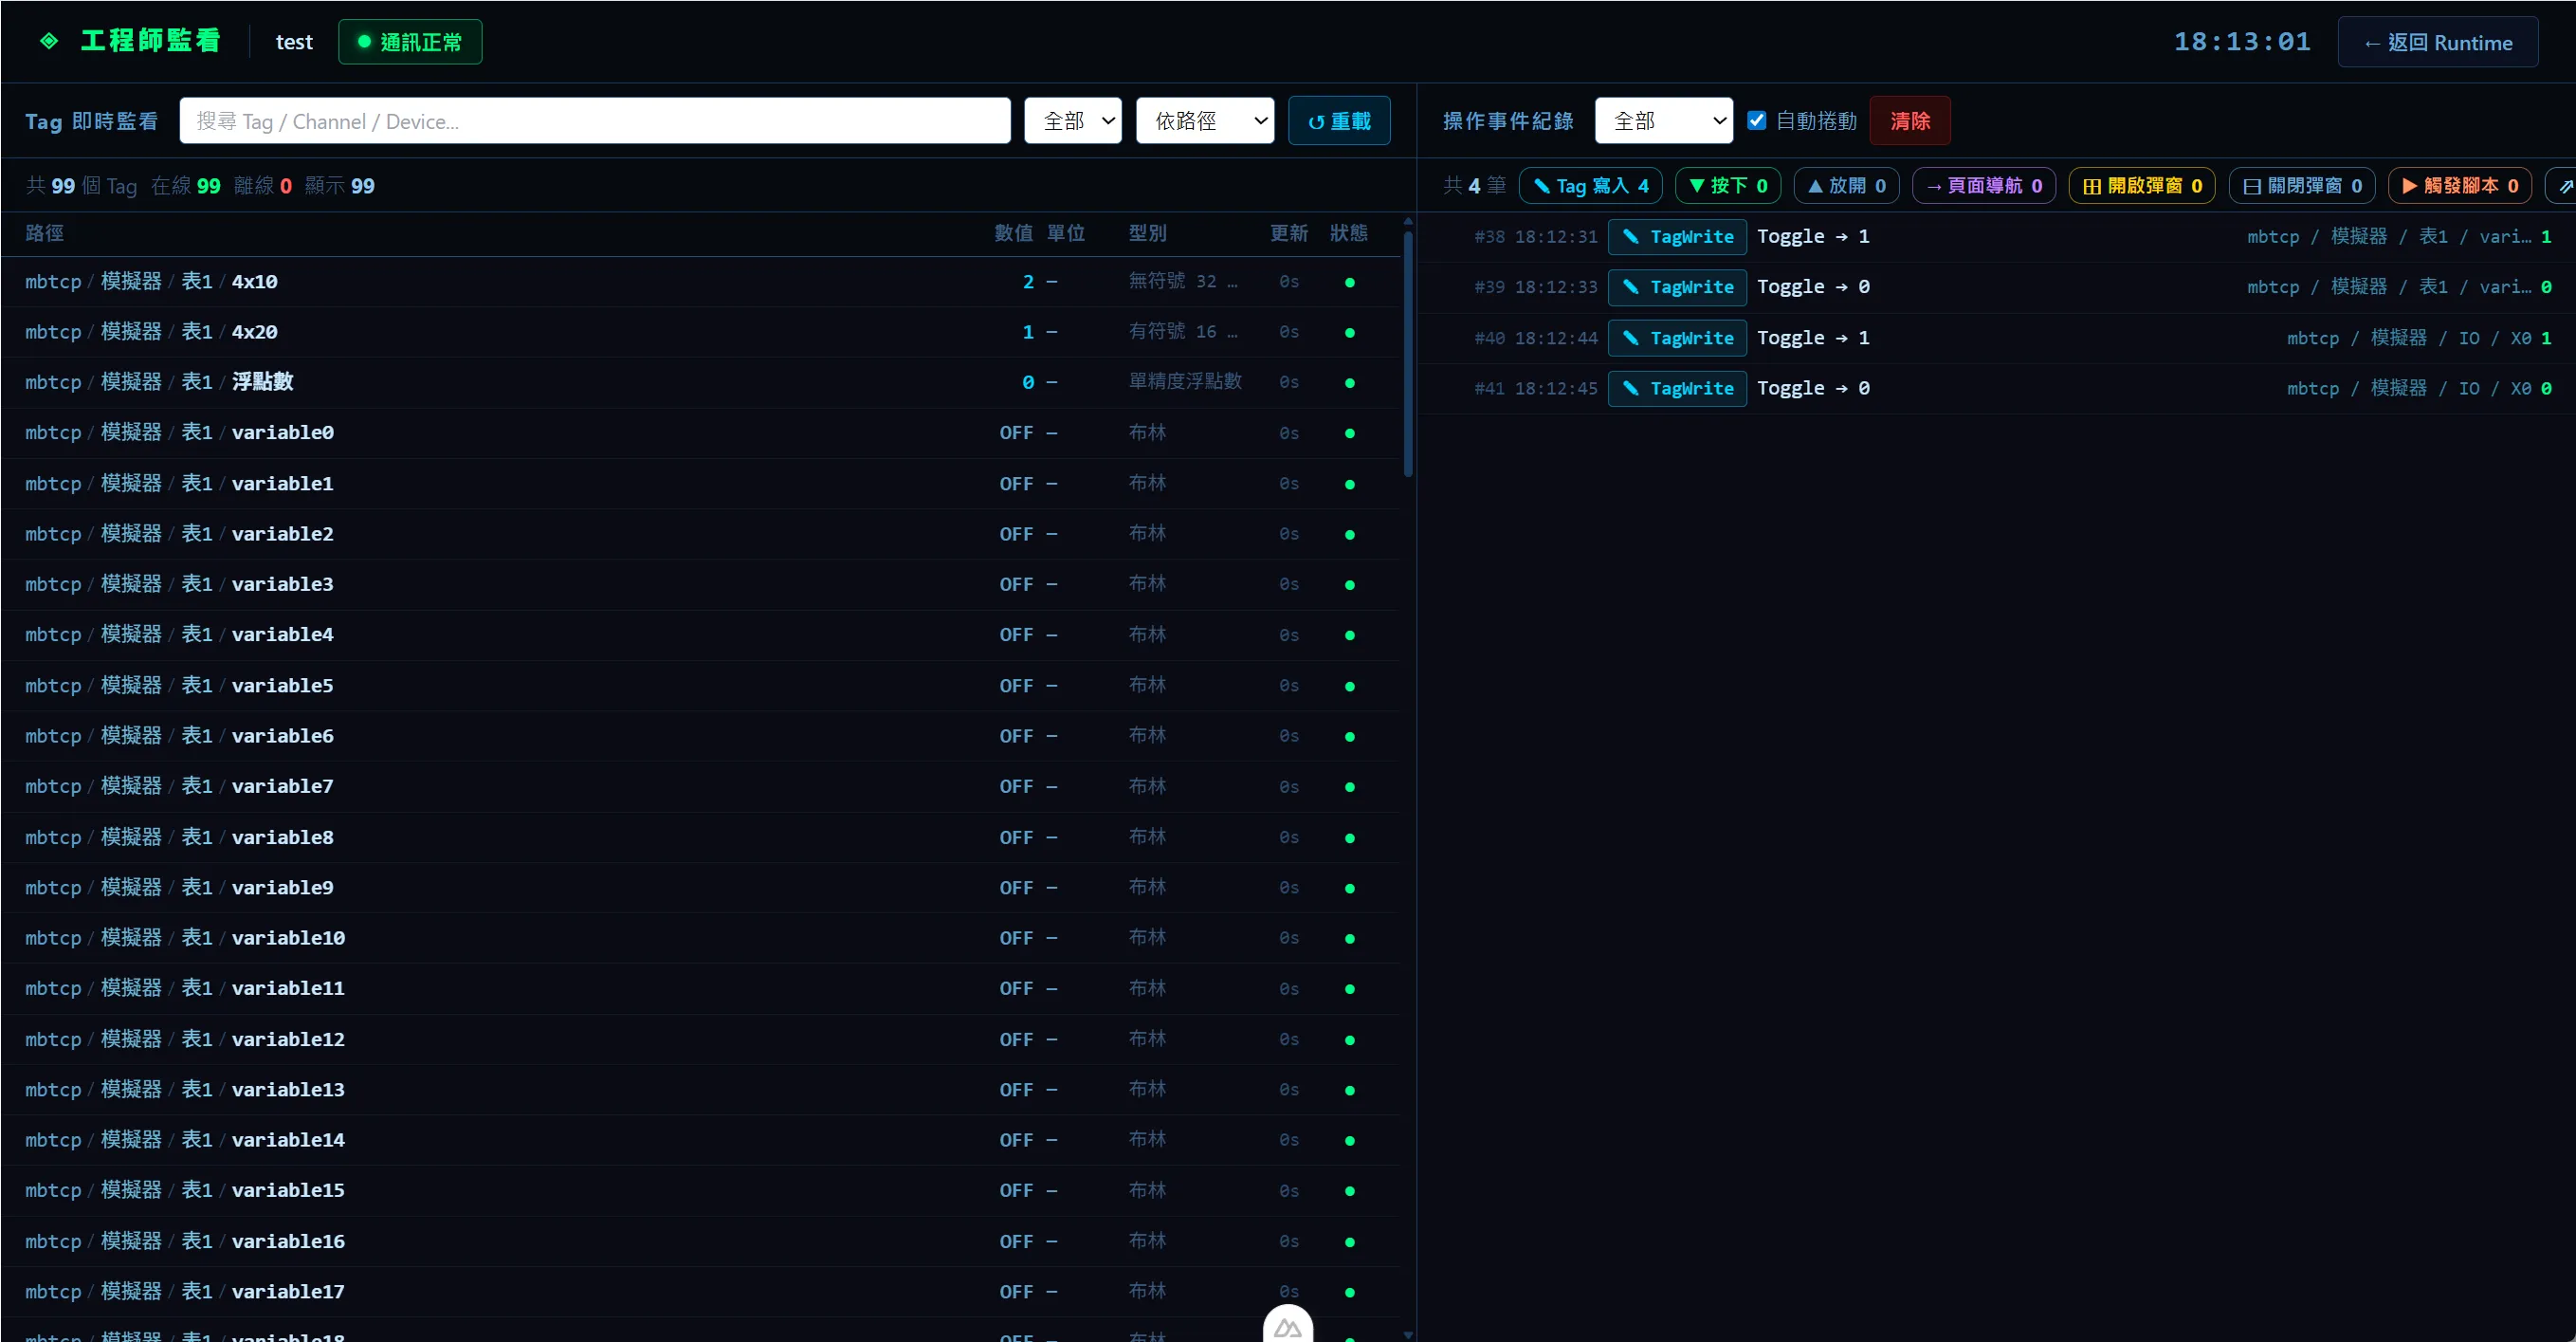2576x1342 pixels.
Task: Click the 18:13:01 clock display
Action: (2242, 42)
